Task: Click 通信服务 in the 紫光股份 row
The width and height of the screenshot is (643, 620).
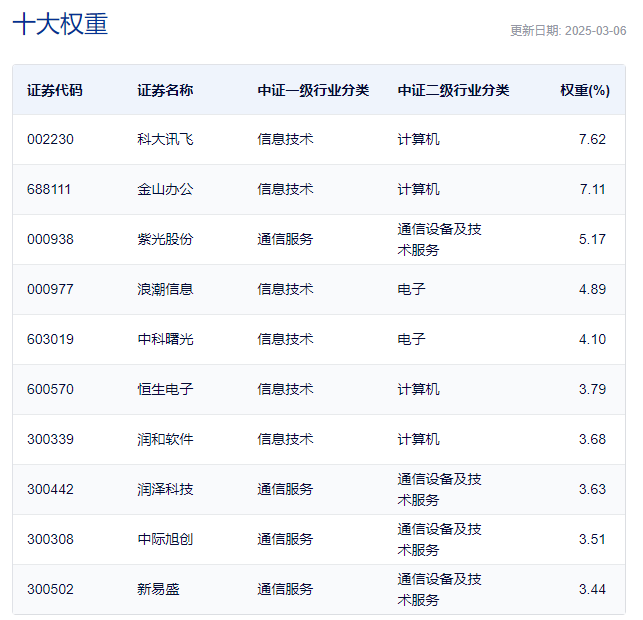Action: tap(285, 239)
